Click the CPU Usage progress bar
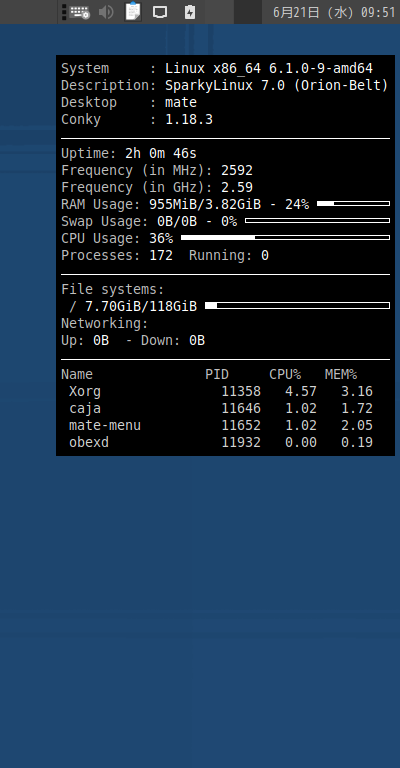 point(285,238)
